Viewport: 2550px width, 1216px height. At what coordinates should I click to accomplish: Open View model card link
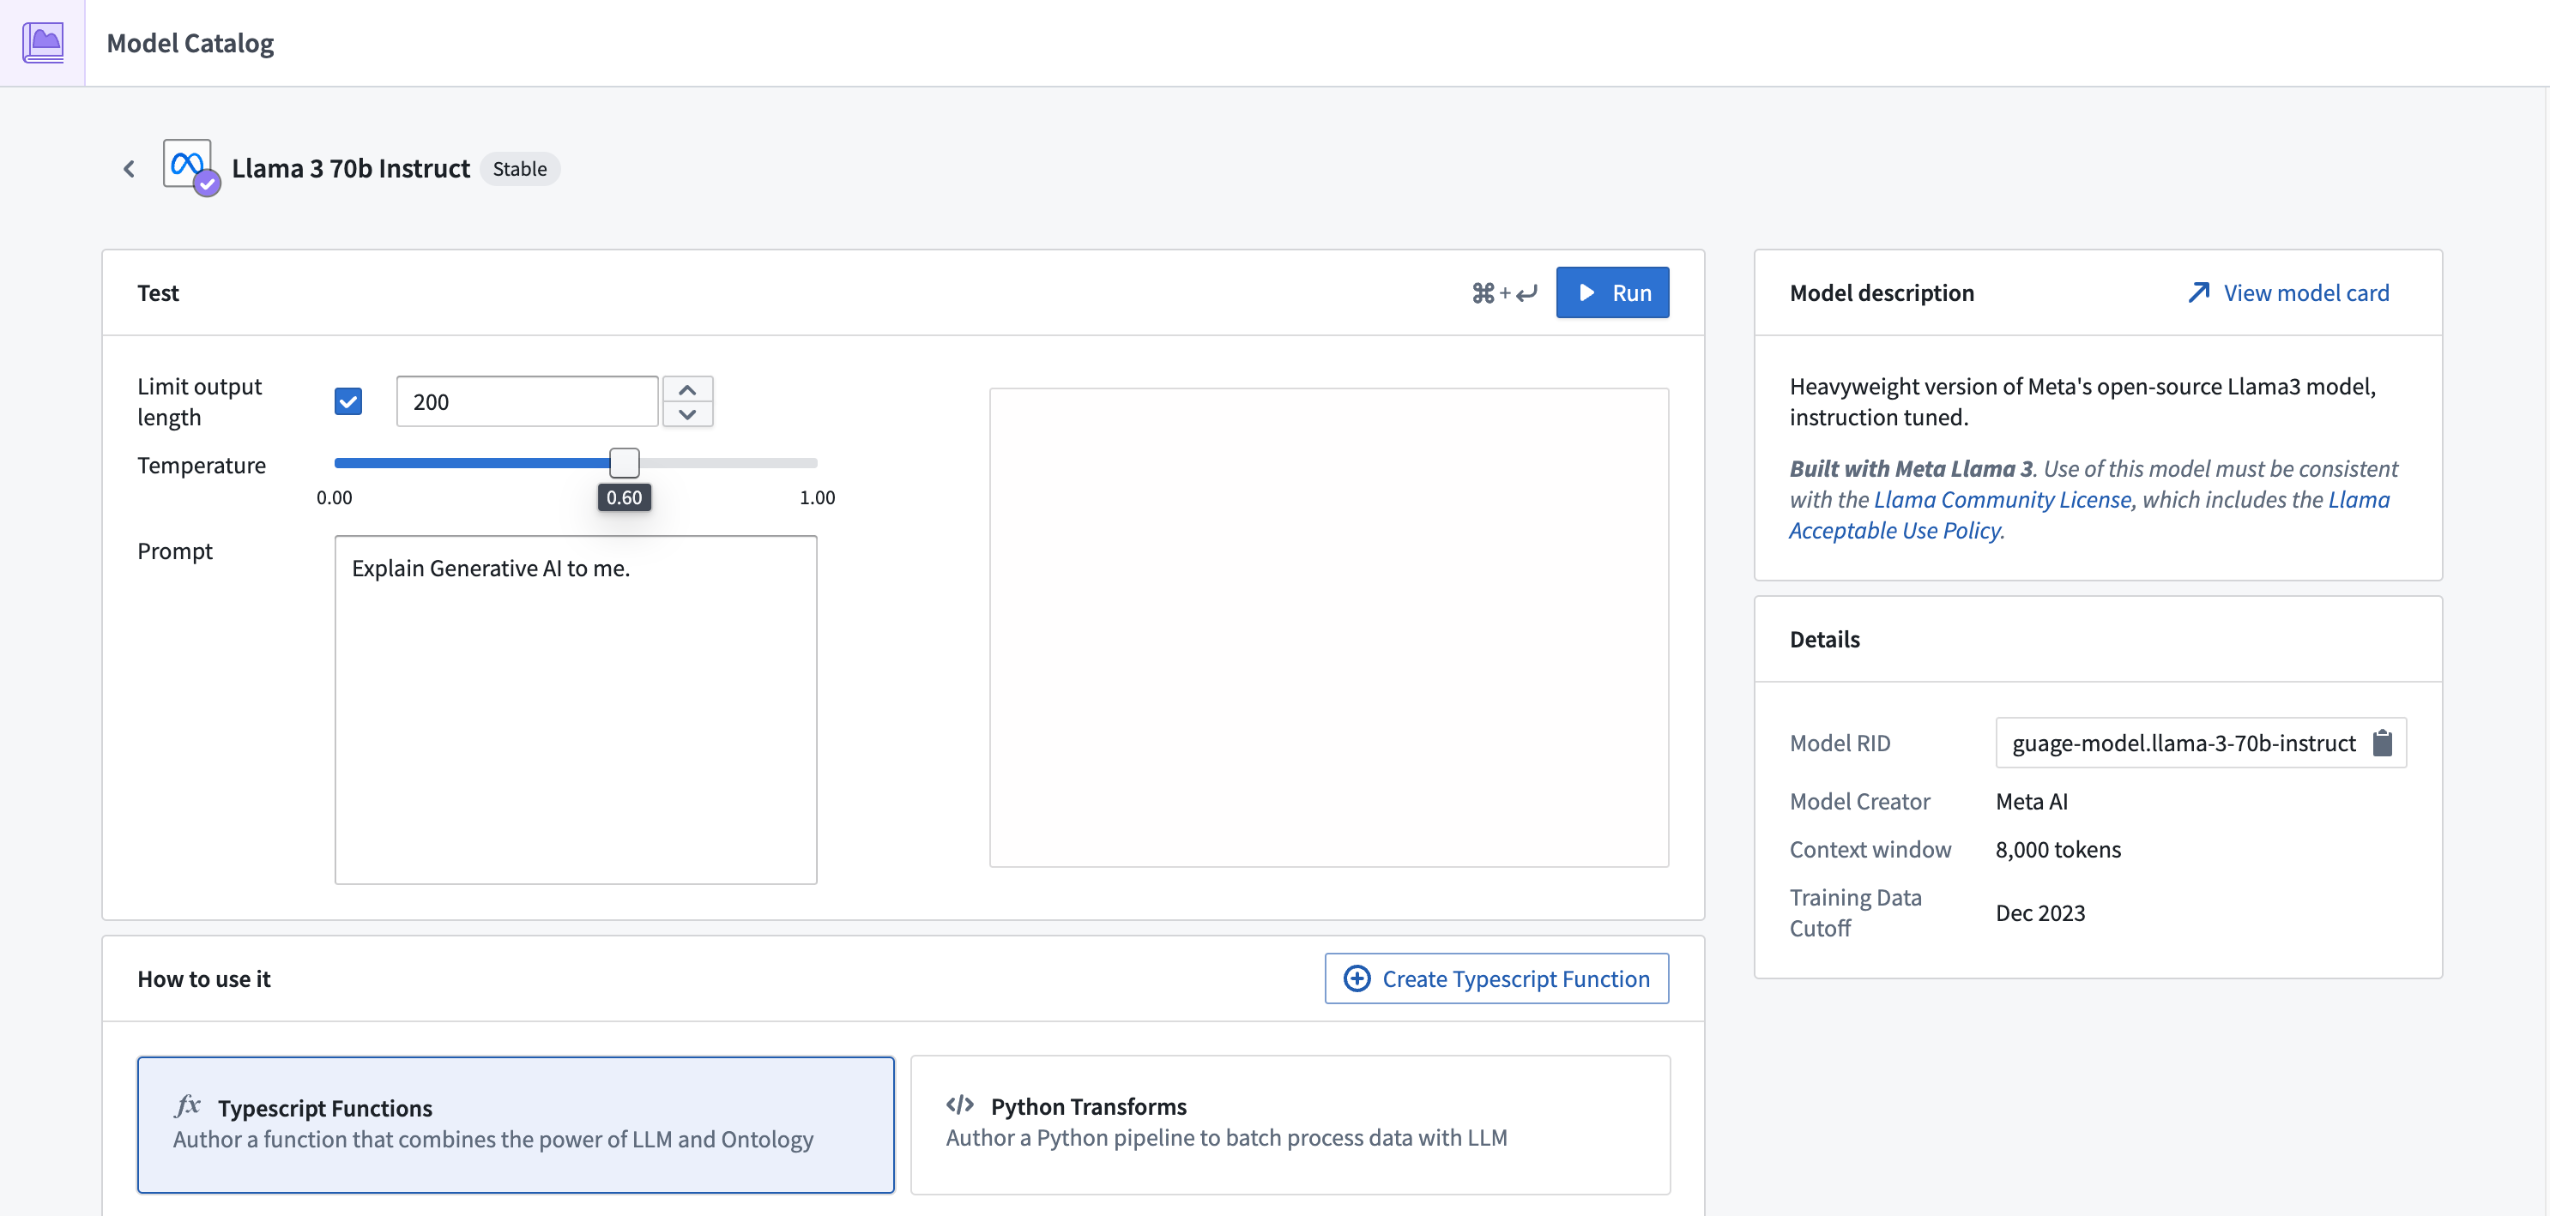coord(2289,293)
